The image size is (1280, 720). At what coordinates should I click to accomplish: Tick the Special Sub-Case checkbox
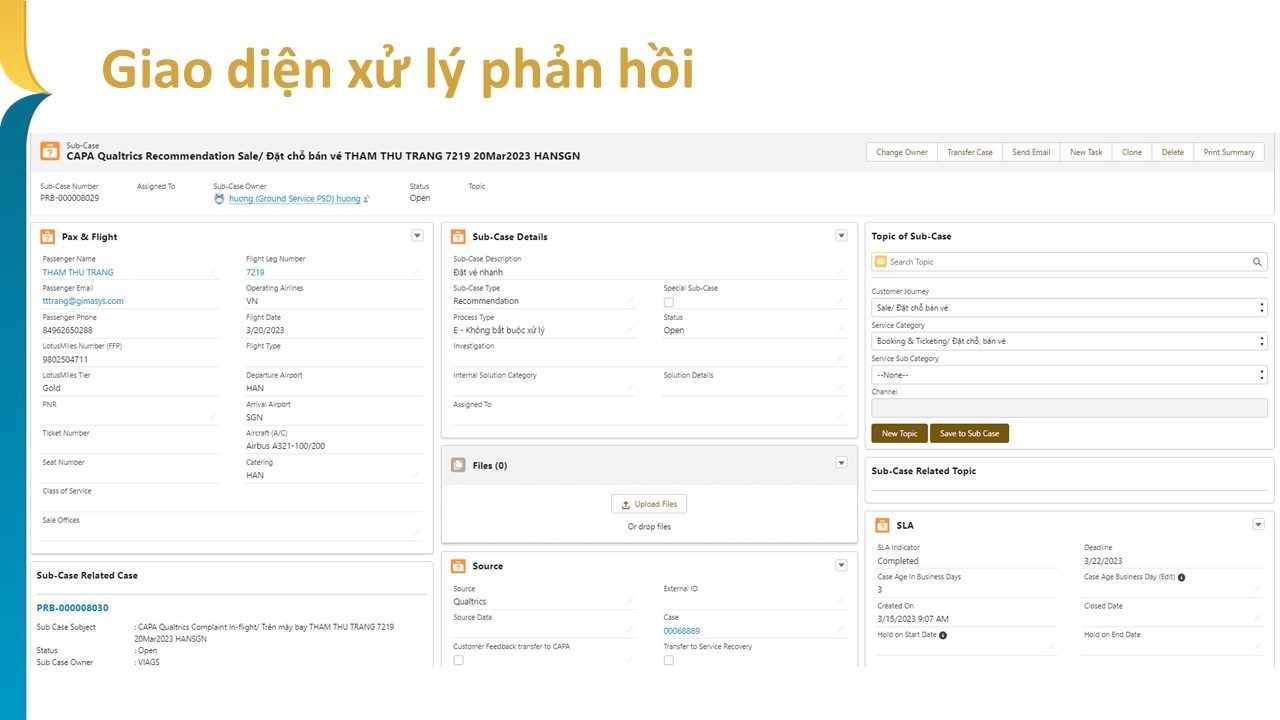tap(669, 302)
